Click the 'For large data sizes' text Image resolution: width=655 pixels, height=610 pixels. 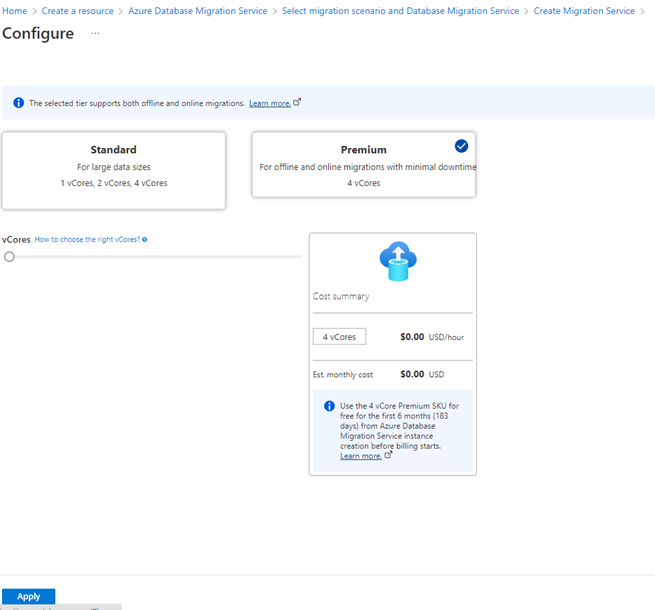[x=114, y=167]
